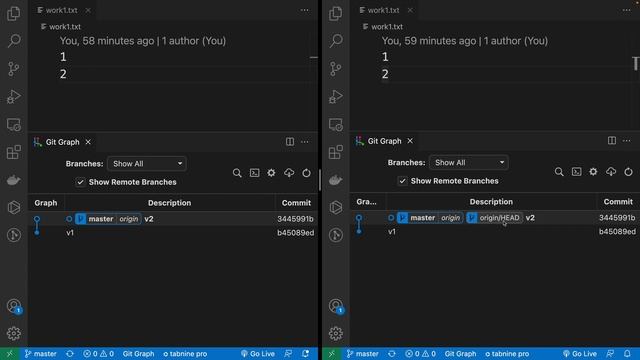Fetch from remote in right Git Graph
The height and width of the screenshot is (360, 640).
[x=611, y=172]
